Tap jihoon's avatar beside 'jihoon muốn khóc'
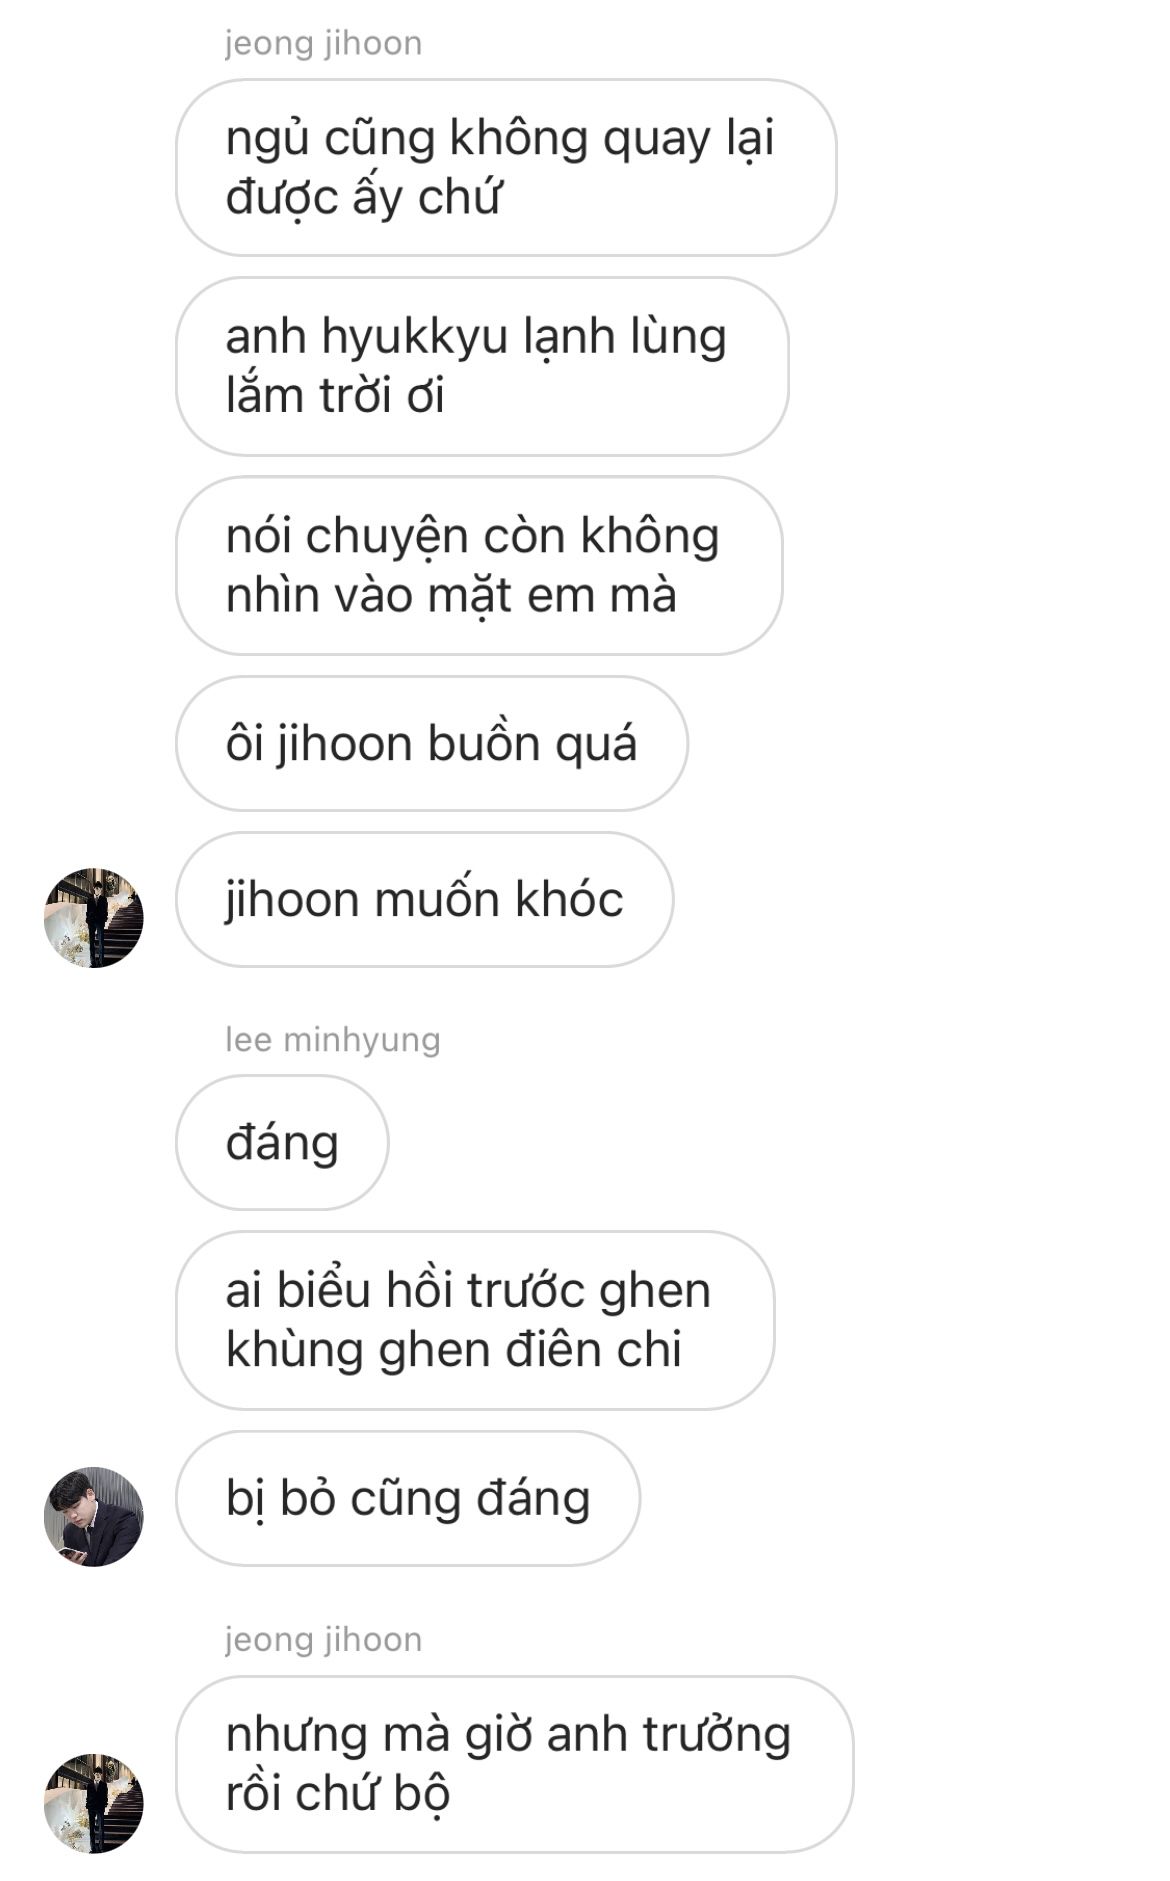This screenshot has width=1170, height=1881. [94, 917]
